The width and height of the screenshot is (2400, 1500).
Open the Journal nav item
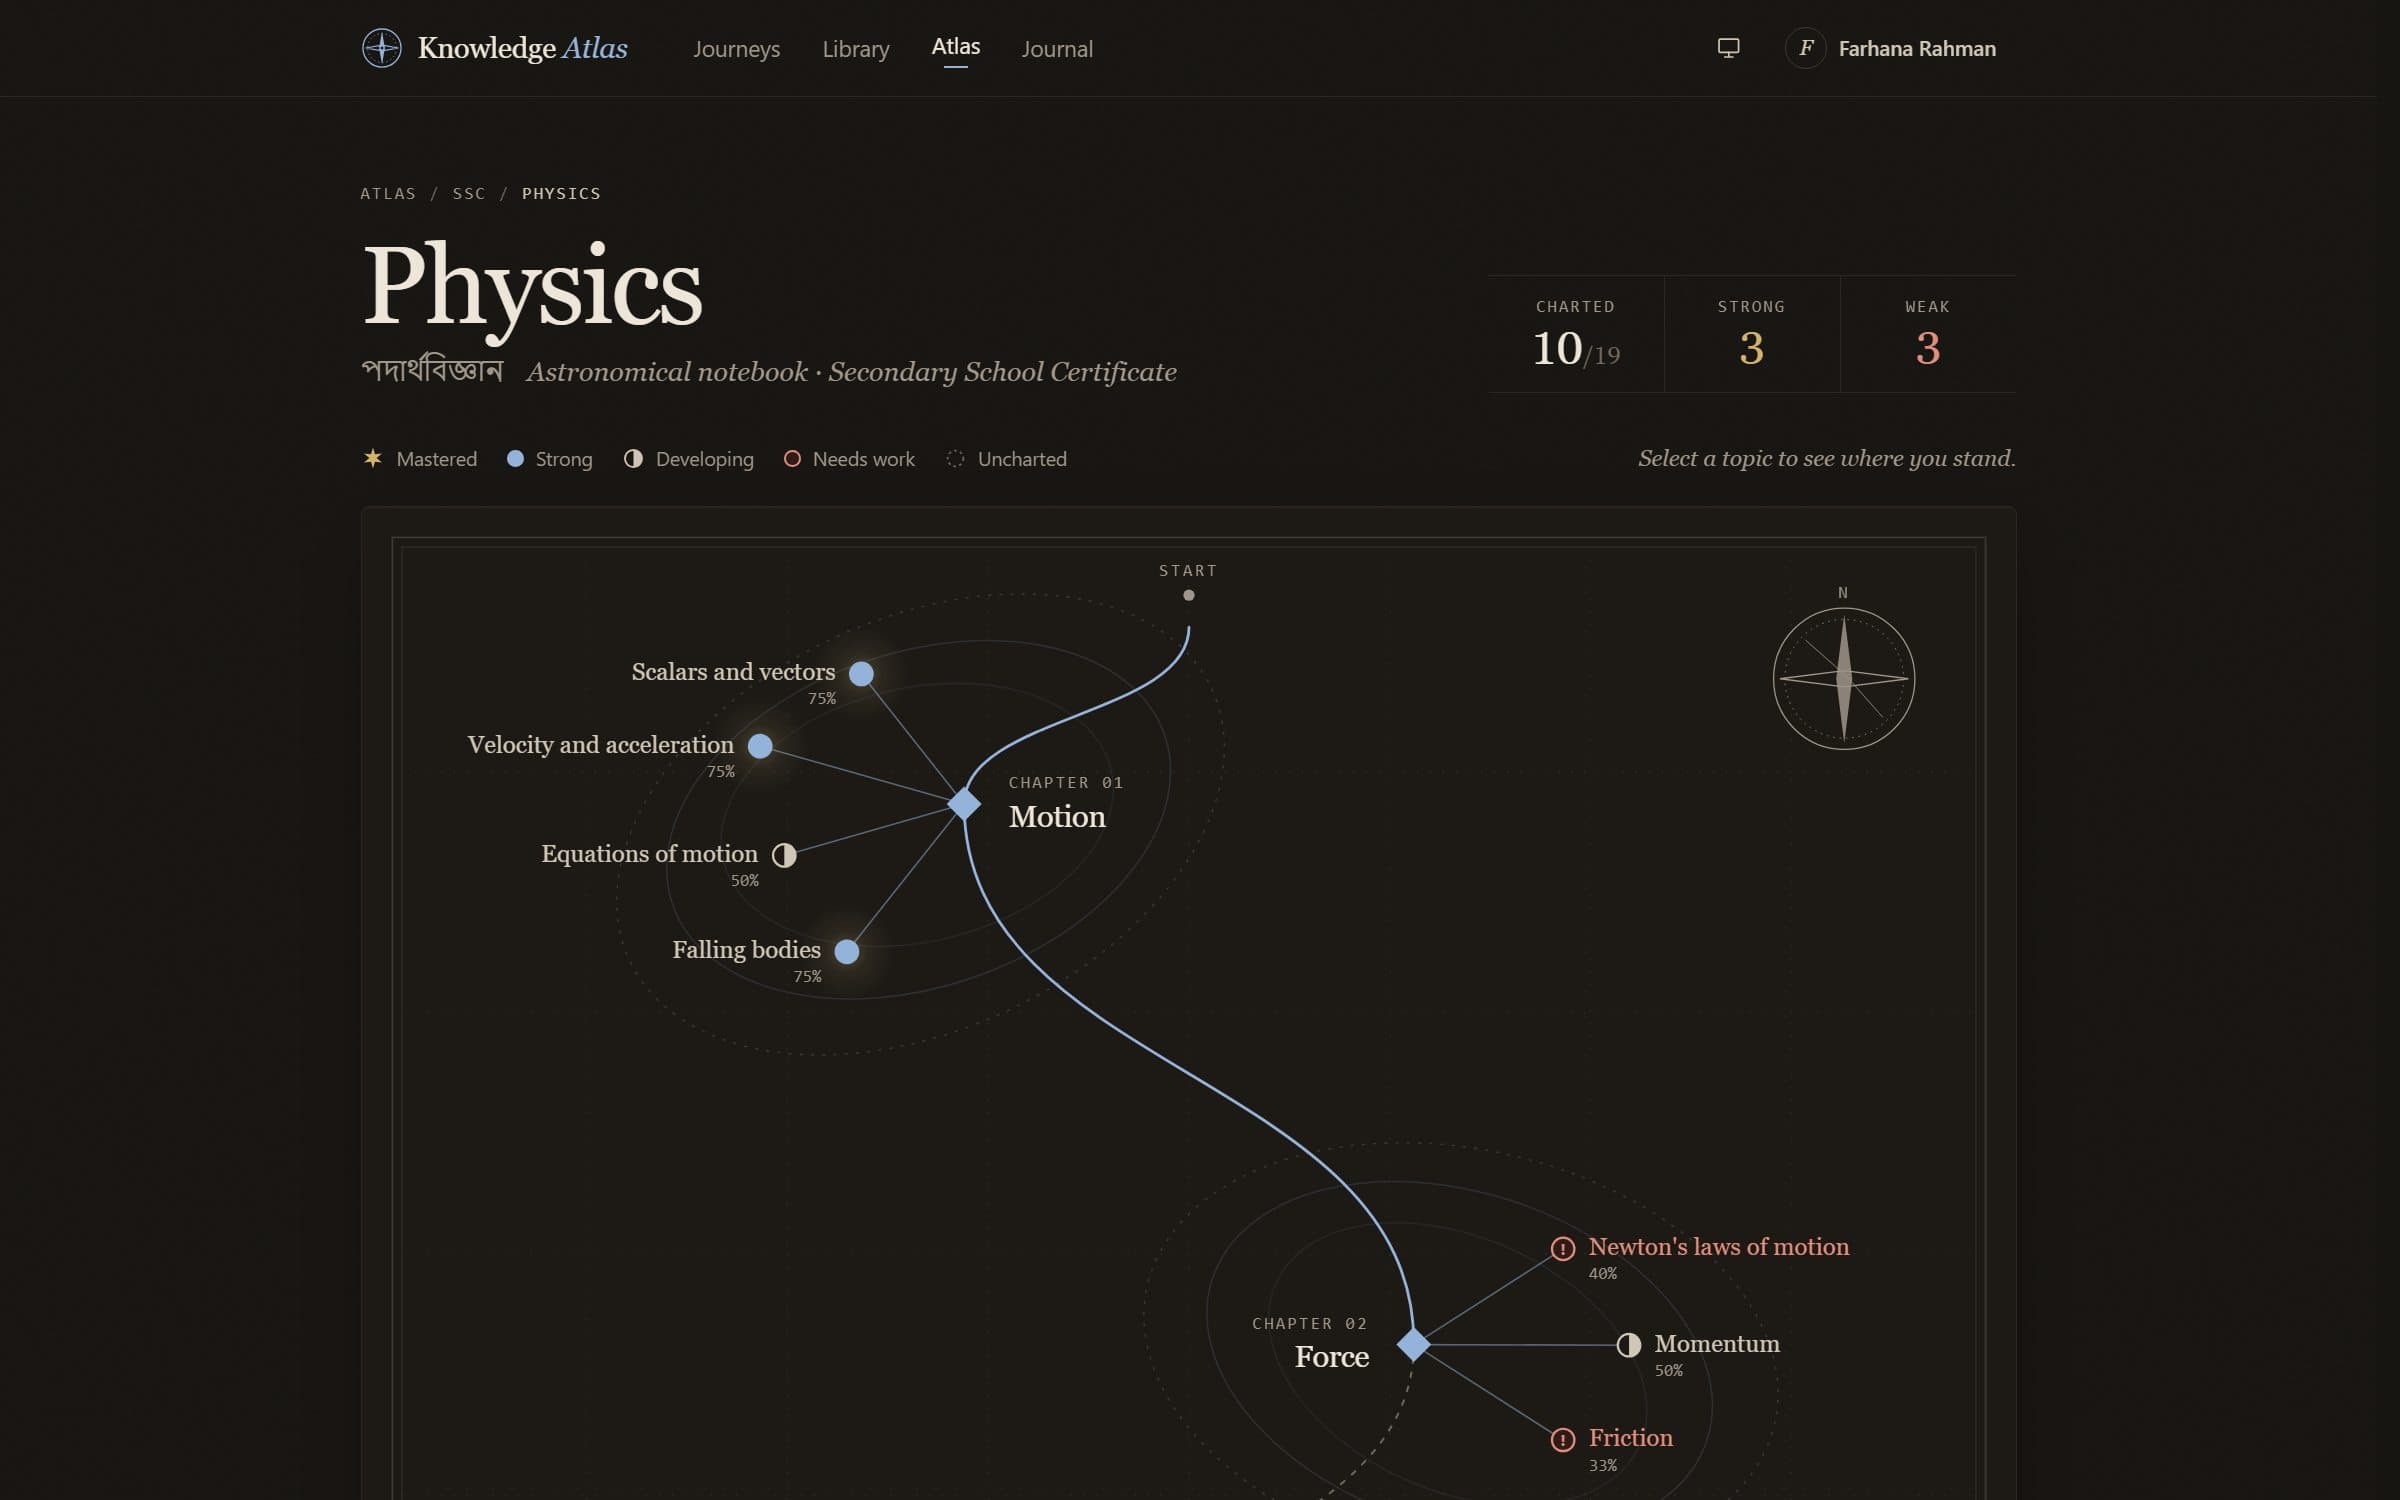point(1056,49)
